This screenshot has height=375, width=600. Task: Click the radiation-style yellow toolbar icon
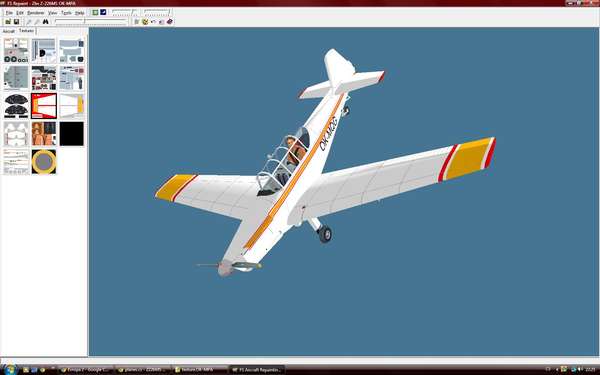pyautogui.click(x=145, y=22)
